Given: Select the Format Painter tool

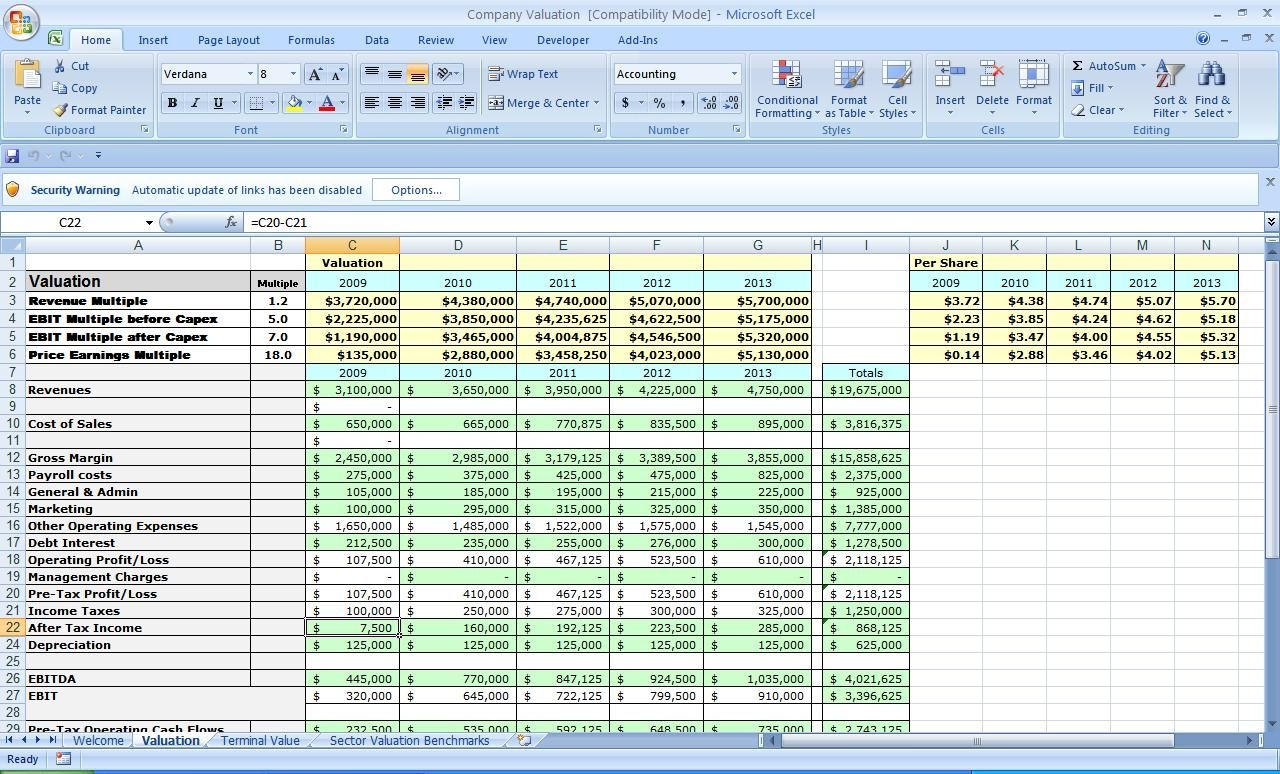Looking at the screenshot, I should [x=100, y=110].
